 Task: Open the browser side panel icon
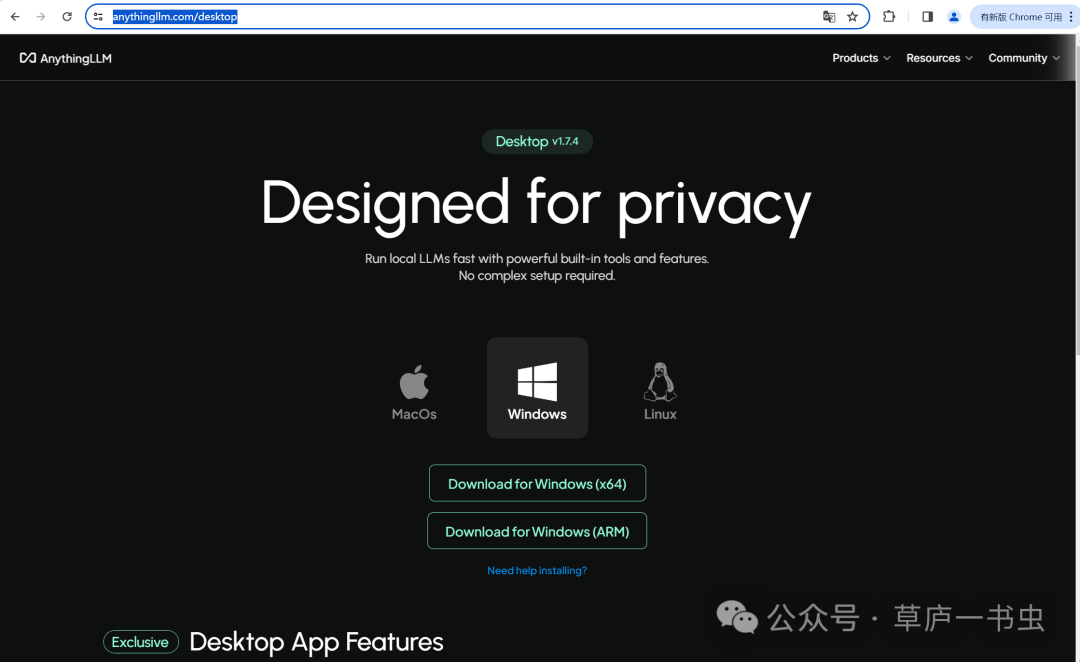point(928,17)
